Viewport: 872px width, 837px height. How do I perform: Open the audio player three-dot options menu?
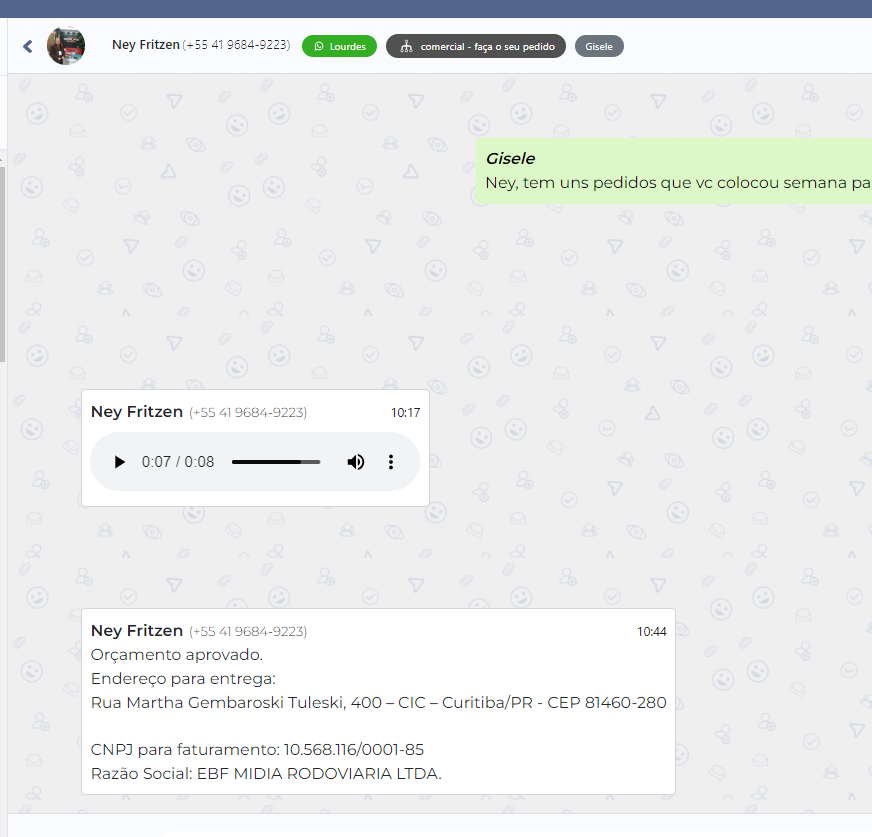click(x=391, y=462)
